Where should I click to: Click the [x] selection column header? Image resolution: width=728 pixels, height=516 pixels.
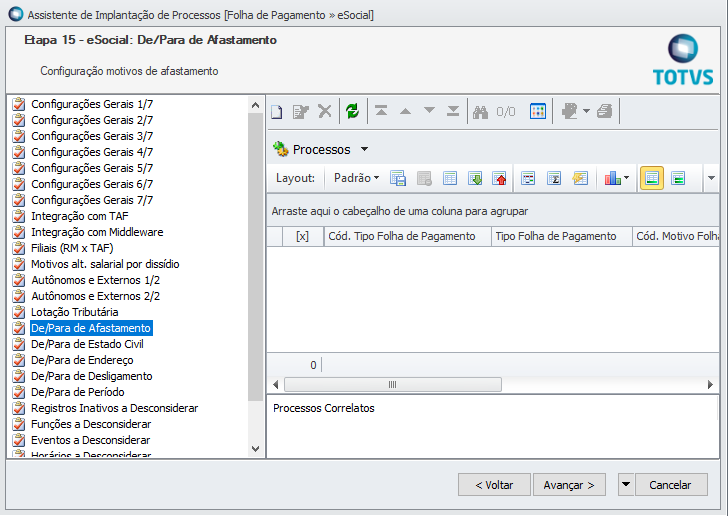click(302, 236)
